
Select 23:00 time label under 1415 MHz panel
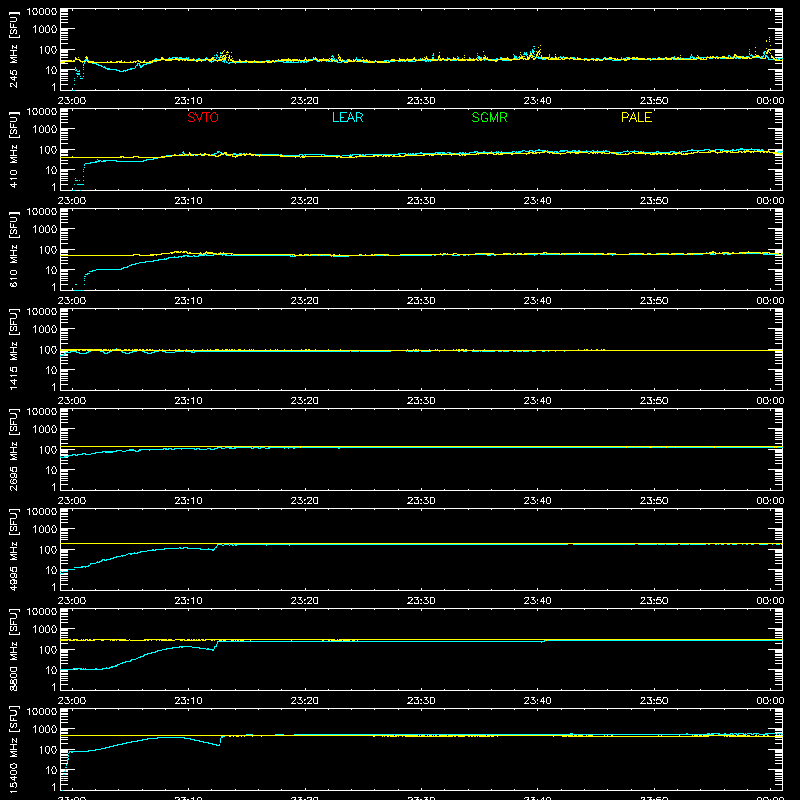[x=72, y=401]
